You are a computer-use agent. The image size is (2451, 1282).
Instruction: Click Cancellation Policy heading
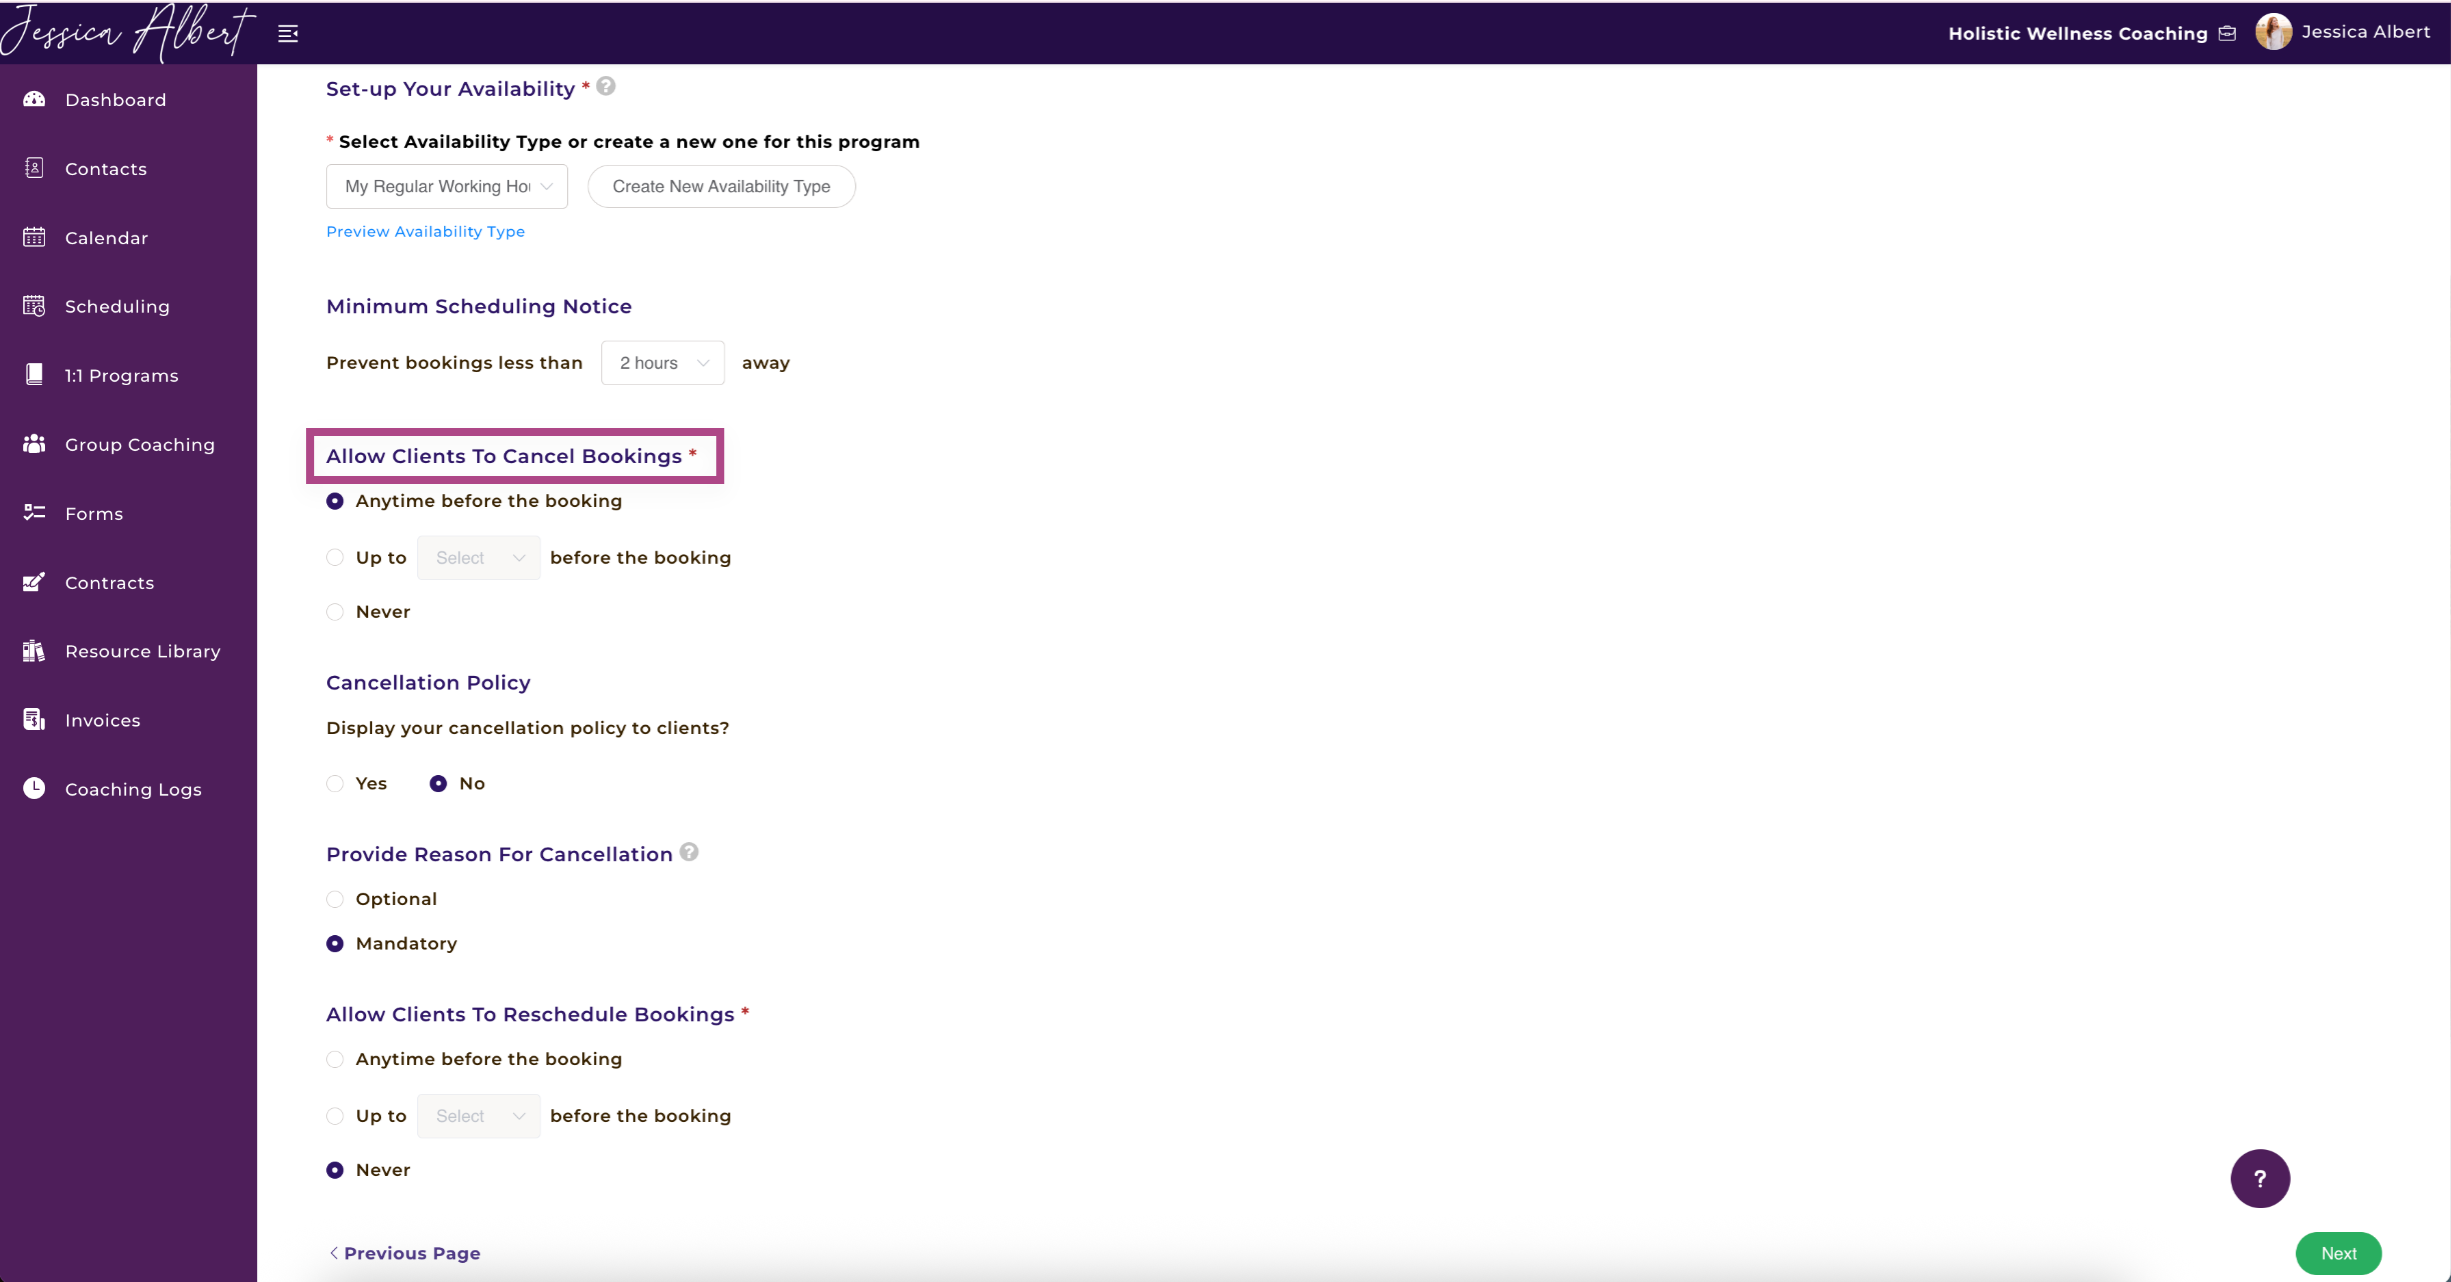428,683
